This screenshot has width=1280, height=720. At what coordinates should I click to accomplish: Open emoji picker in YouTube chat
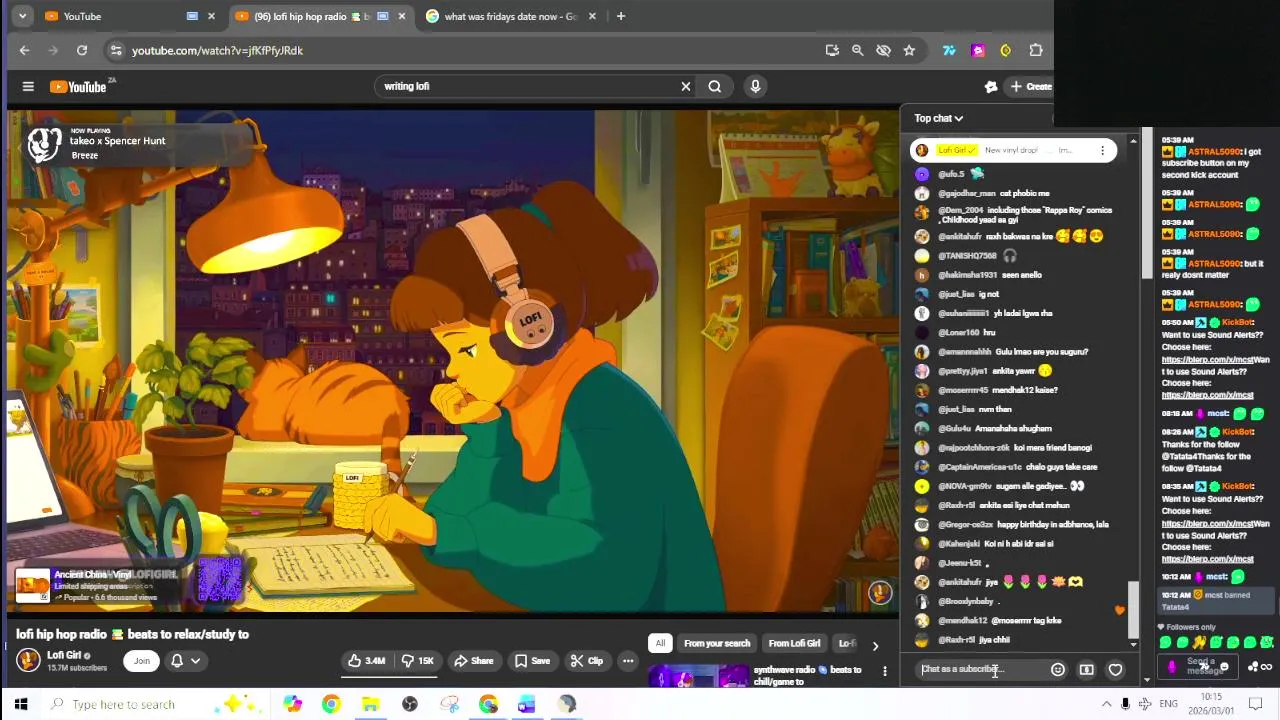1057,670
